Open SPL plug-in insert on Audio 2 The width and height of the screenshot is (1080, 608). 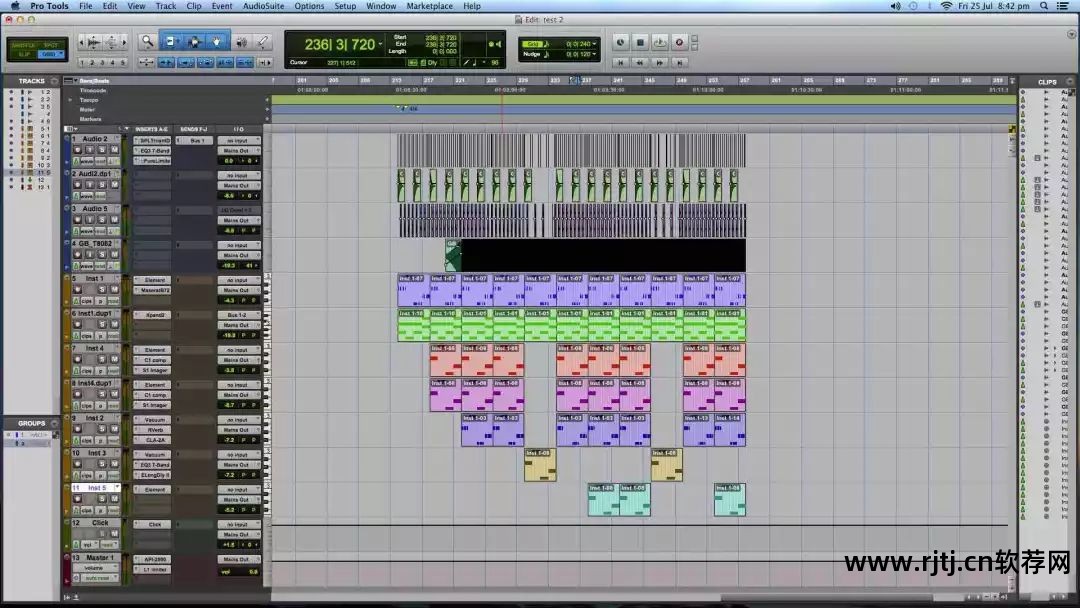pyautogui.click(x=153, y=140)
